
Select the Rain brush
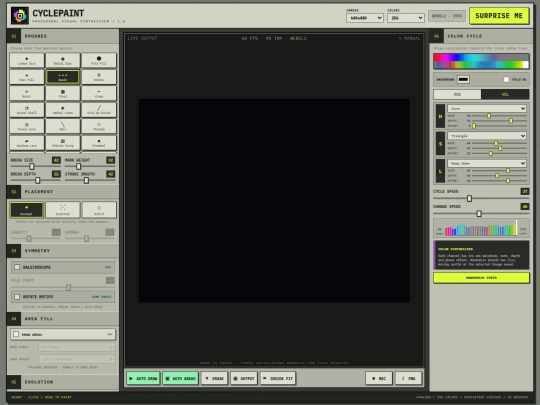(63, 126)
